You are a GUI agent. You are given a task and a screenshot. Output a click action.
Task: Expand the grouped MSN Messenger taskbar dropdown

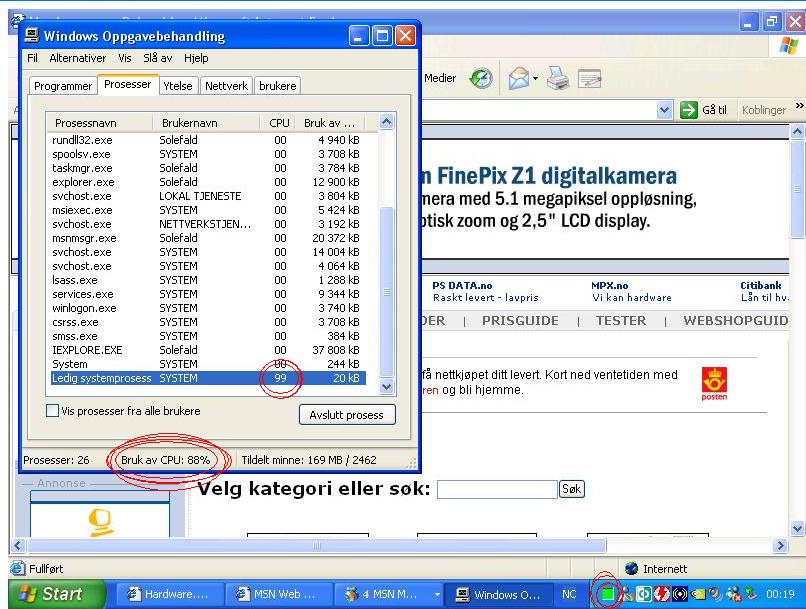coord(437,595)
